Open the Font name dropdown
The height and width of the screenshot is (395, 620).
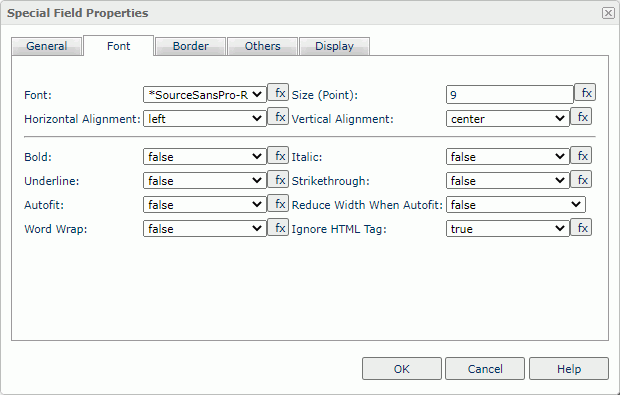[204, 95]
